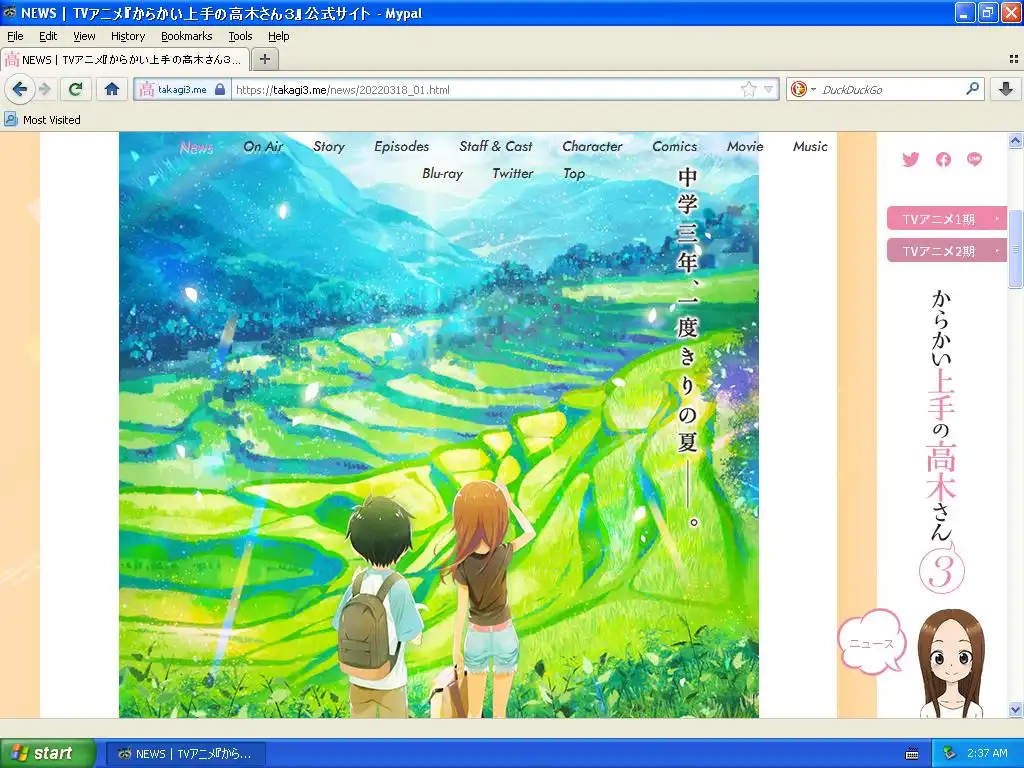1024x768 pixels.
Task: Reload the page with the refresh icon
Action: coord(76,89)
